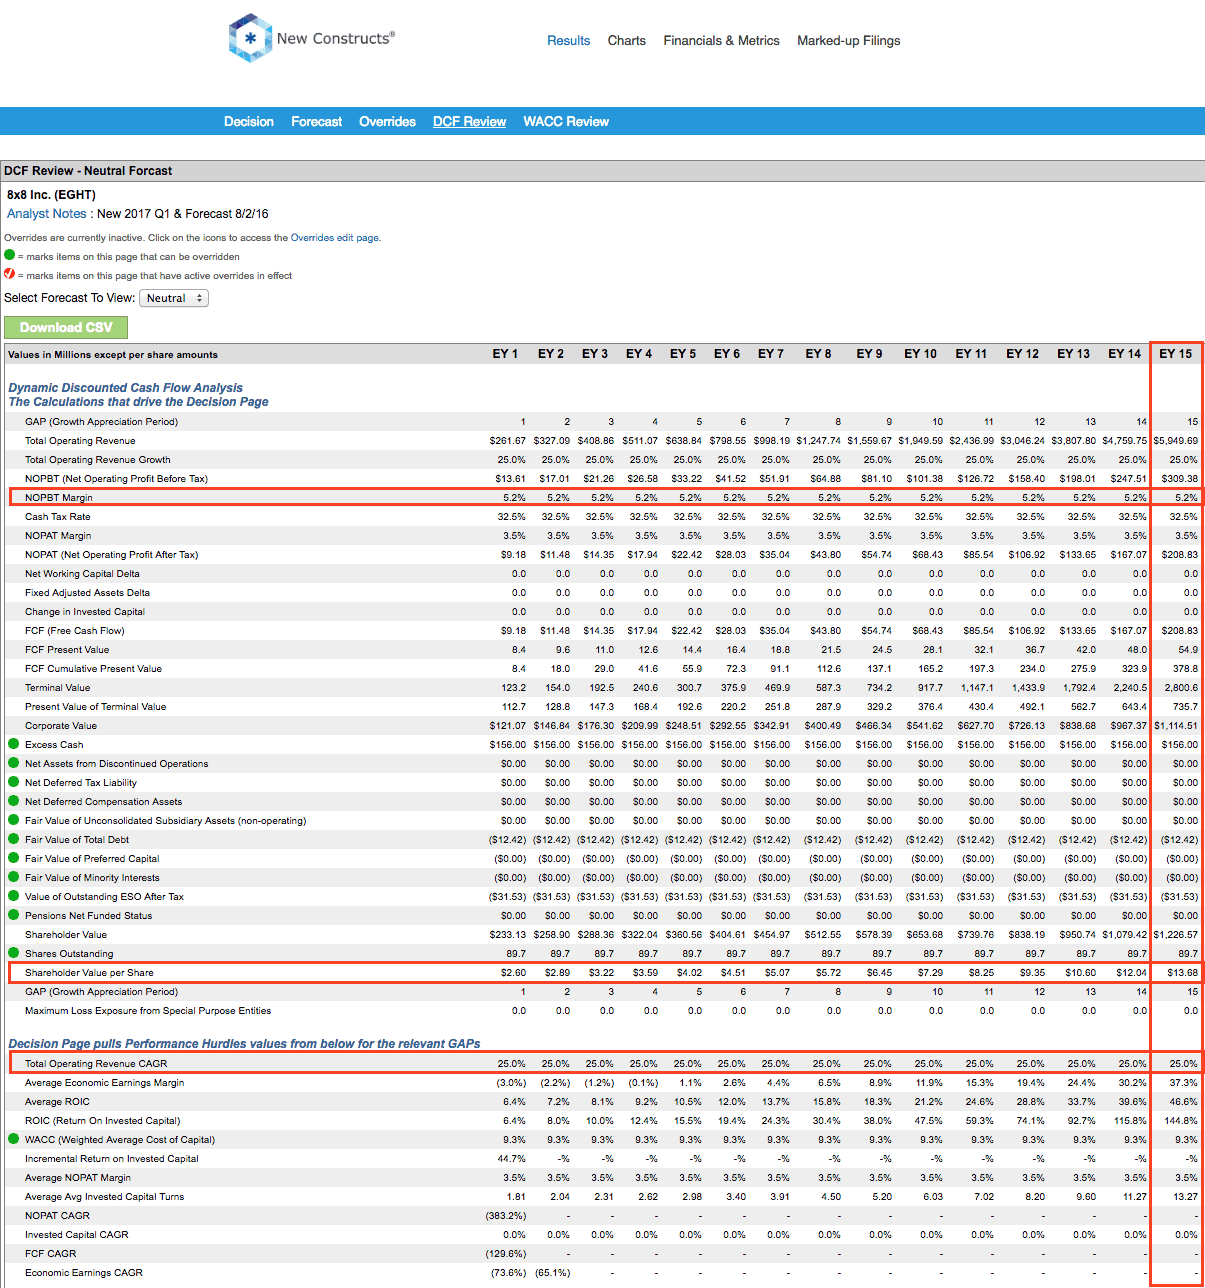
Task: Switch to the DCF Review tab
Action: point(470,121)
